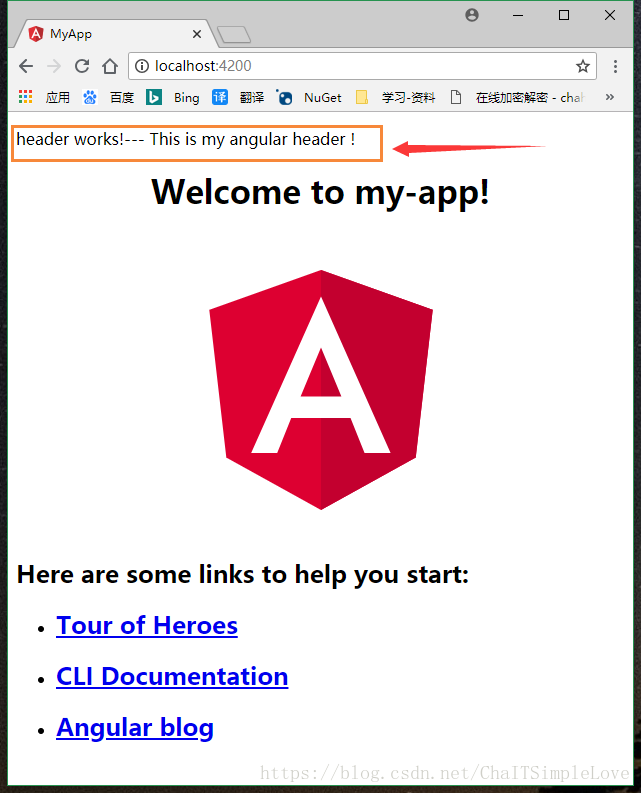View site info icon beside localhost
The height and width of the screenshot is (793, 641).
[x=142, y=66]
